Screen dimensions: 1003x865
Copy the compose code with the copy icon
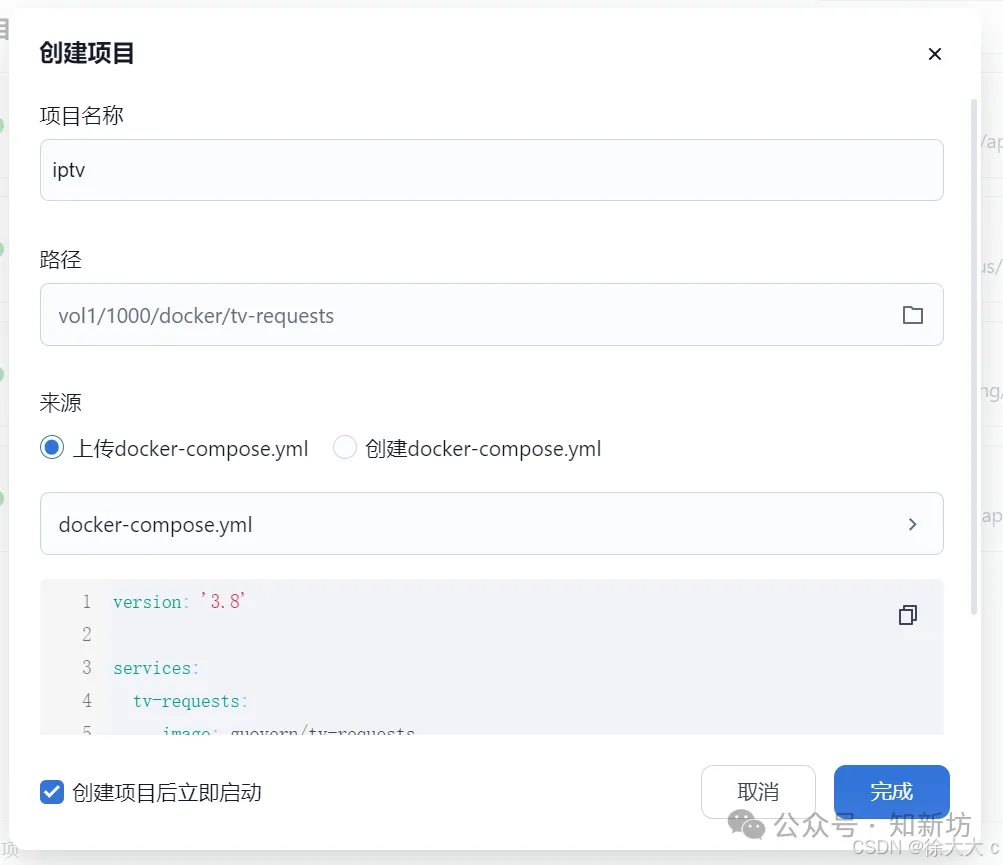click(908, 615)
